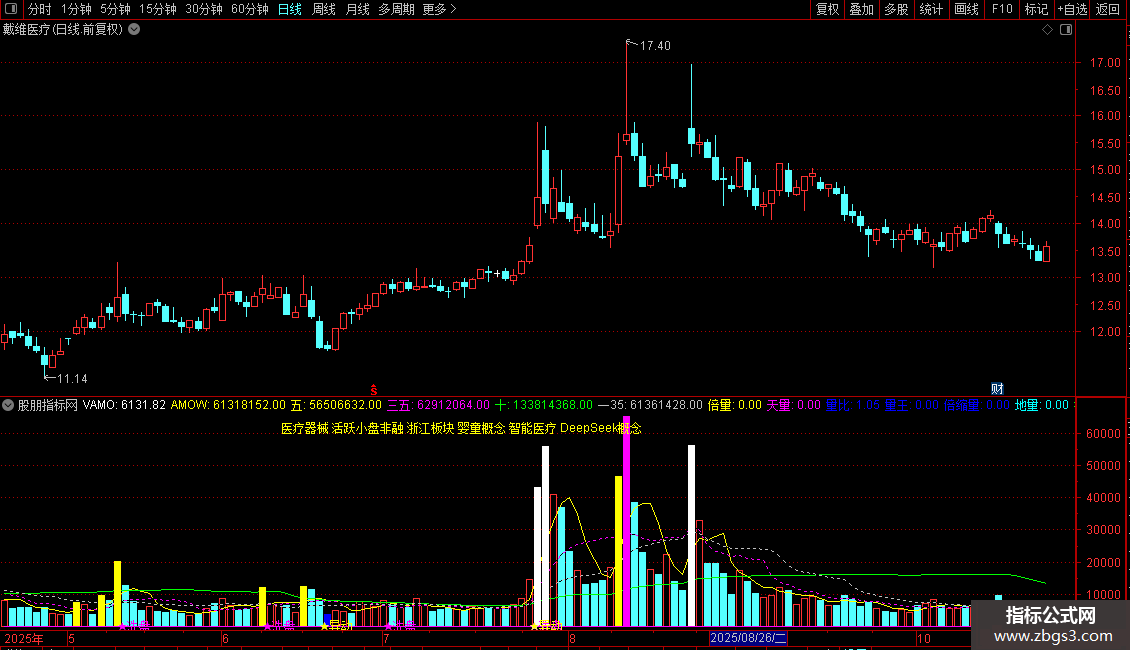
Task: Click month 10 on the time axis
Action: tap(924, 638)
